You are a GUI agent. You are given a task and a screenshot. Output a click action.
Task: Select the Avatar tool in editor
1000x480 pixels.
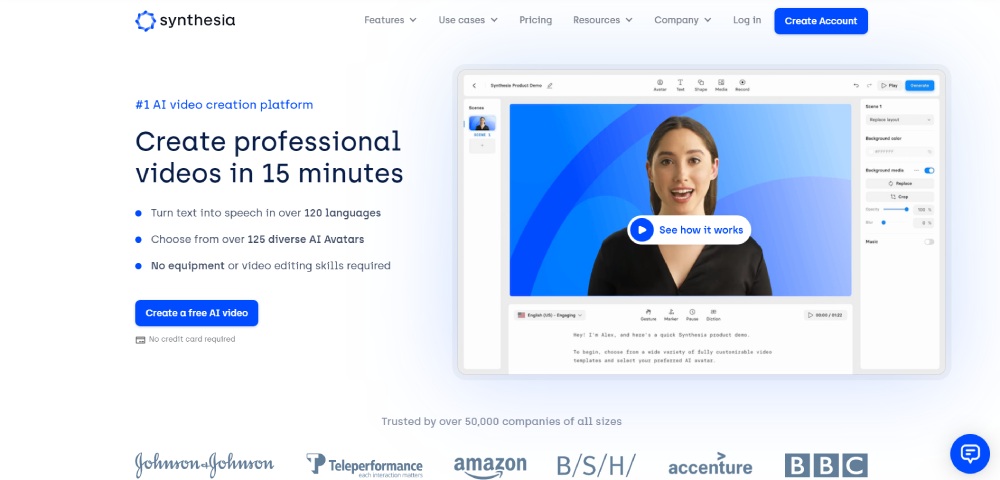point(659,85)
